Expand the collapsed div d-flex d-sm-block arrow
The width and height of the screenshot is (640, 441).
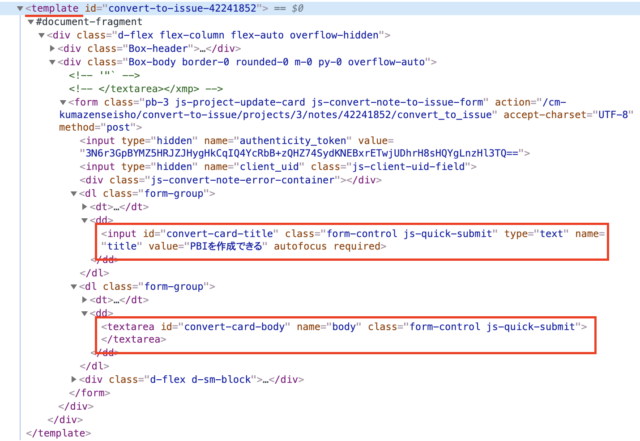coord(73,379)
